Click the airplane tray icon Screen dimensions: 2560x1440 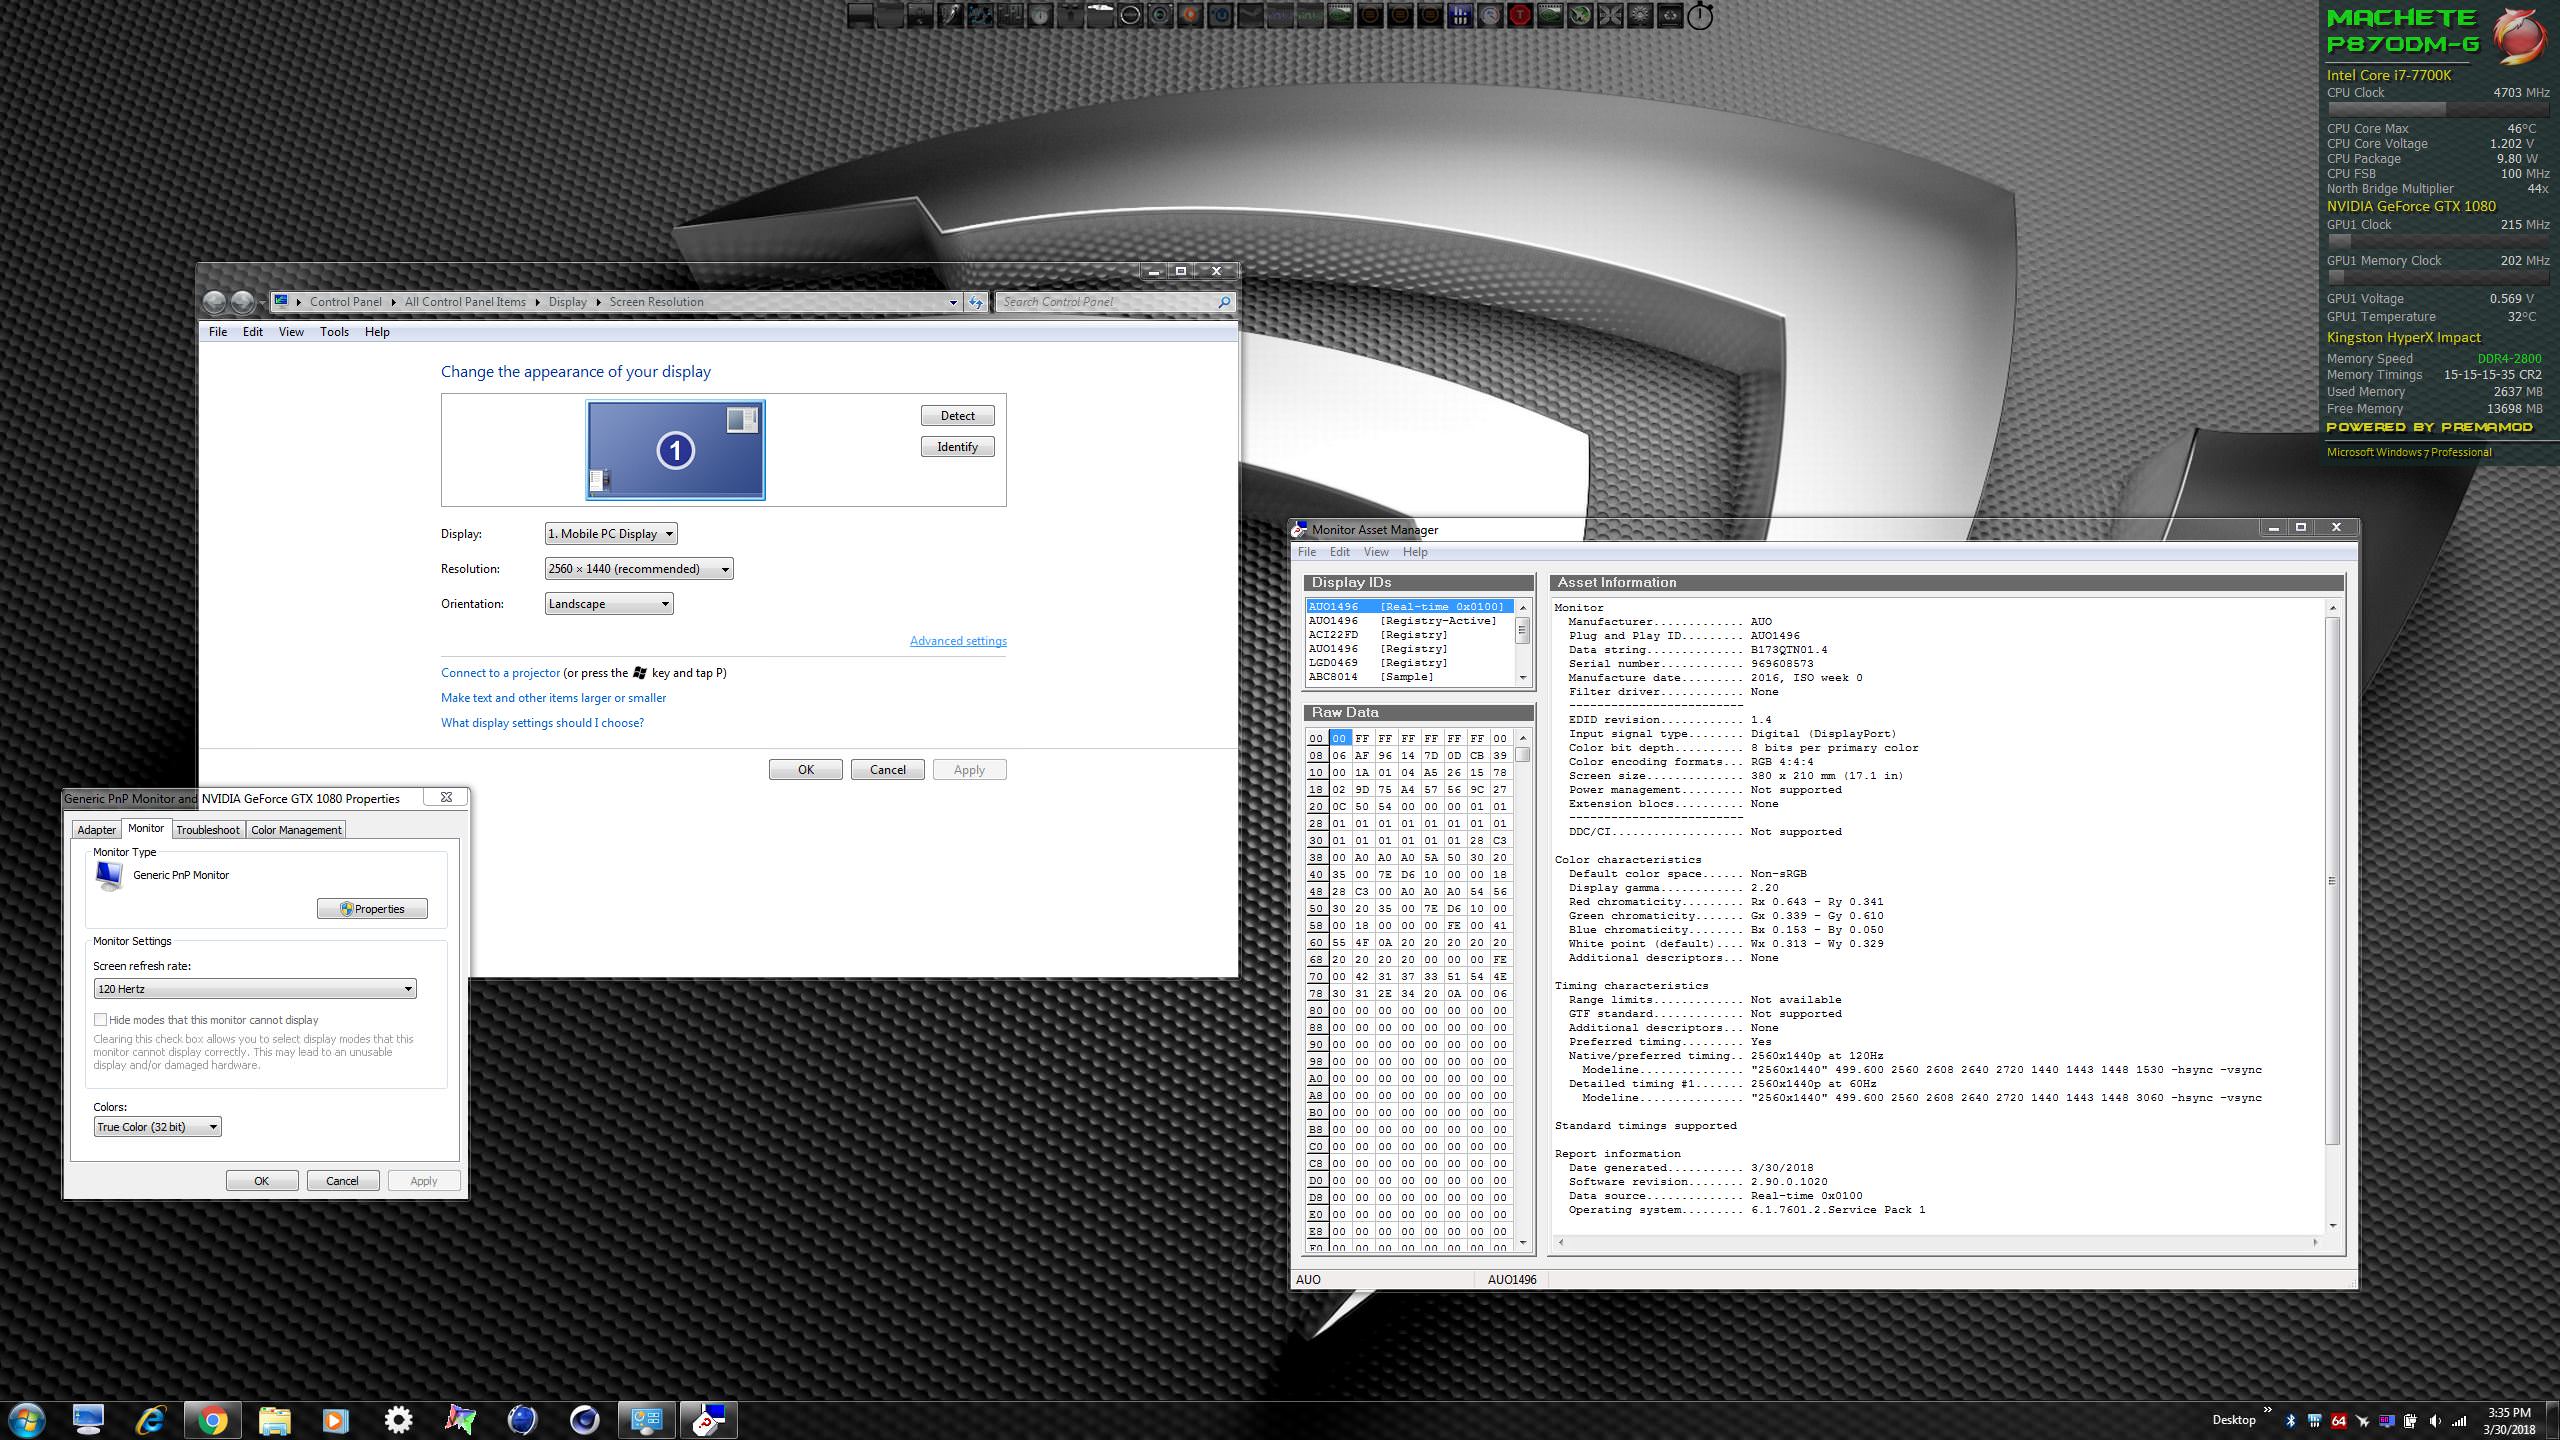tap(2362, 1421)
